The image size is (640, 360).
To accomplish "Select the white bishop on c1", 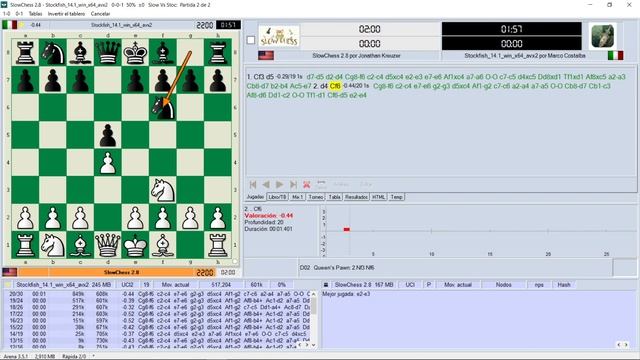I will tap(80, 245).
